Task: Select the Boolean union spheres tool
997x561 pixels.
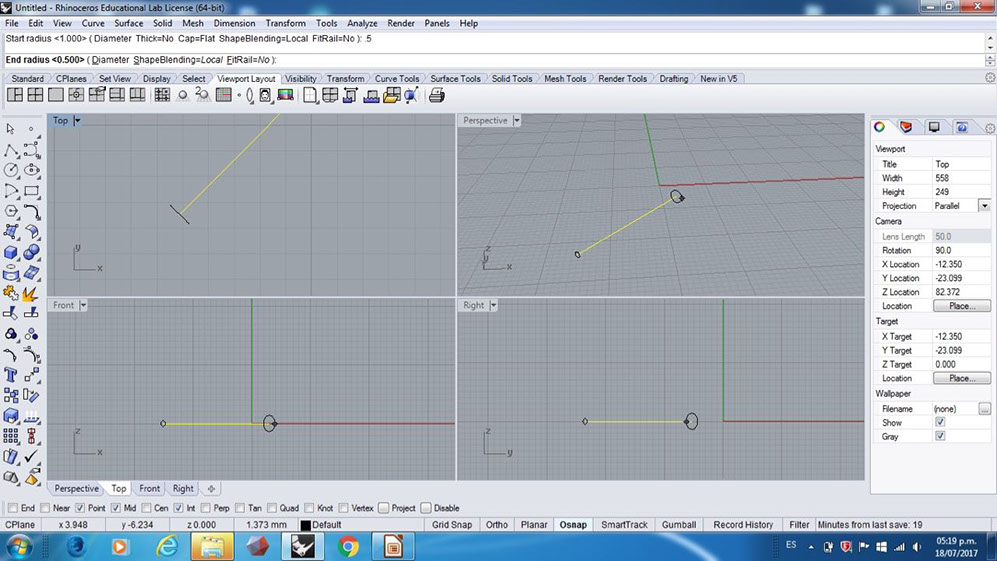Action: pyautogui.click(x=31, y=253)
